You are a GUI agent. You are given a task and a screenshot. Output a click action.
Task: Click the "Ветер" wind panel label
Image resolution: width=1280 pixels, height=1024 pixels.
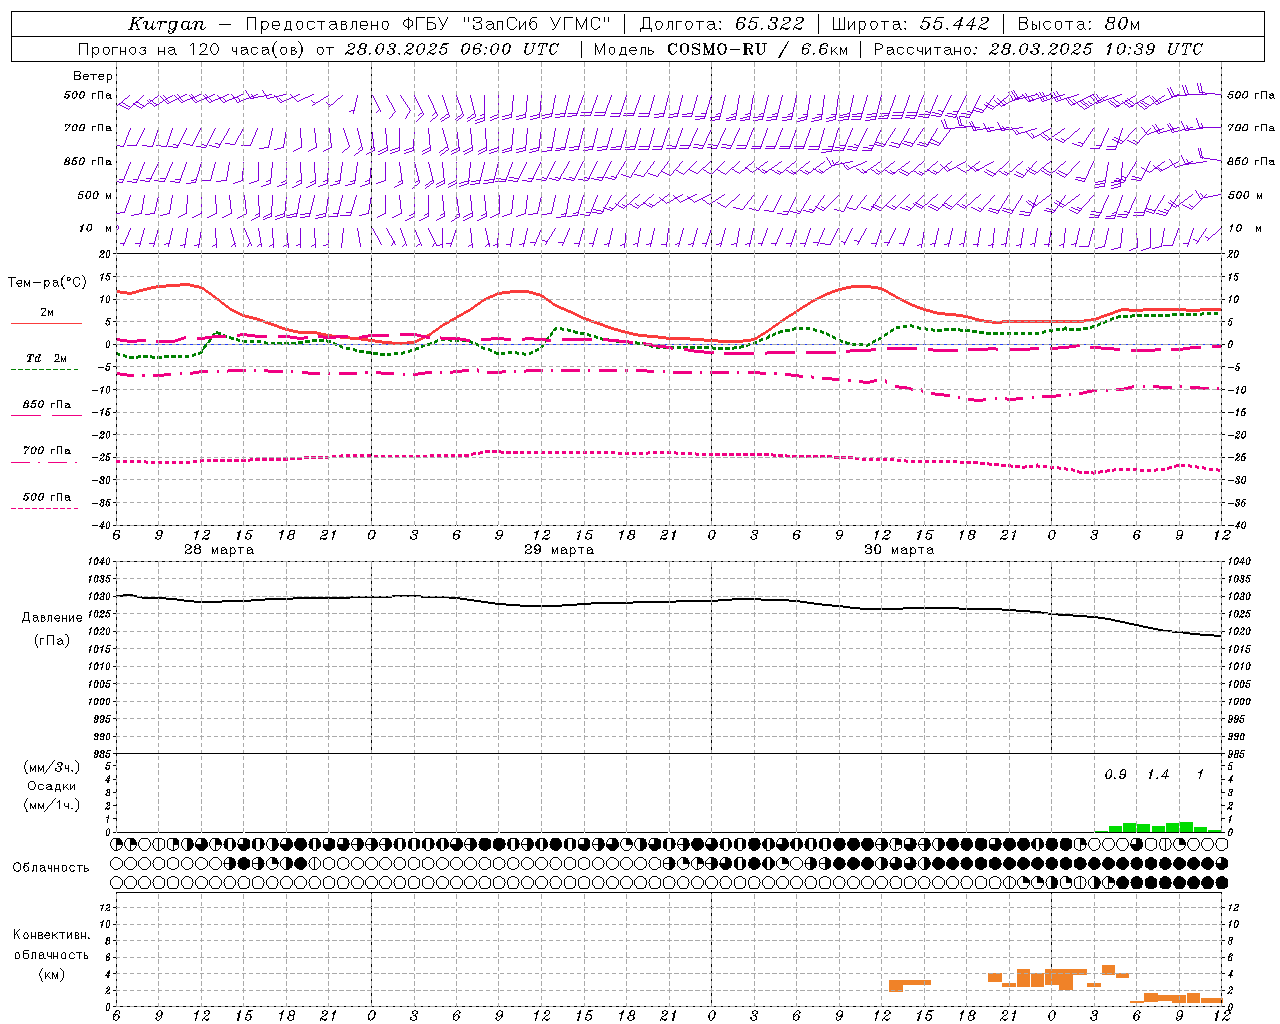click(x=93, y=76)
